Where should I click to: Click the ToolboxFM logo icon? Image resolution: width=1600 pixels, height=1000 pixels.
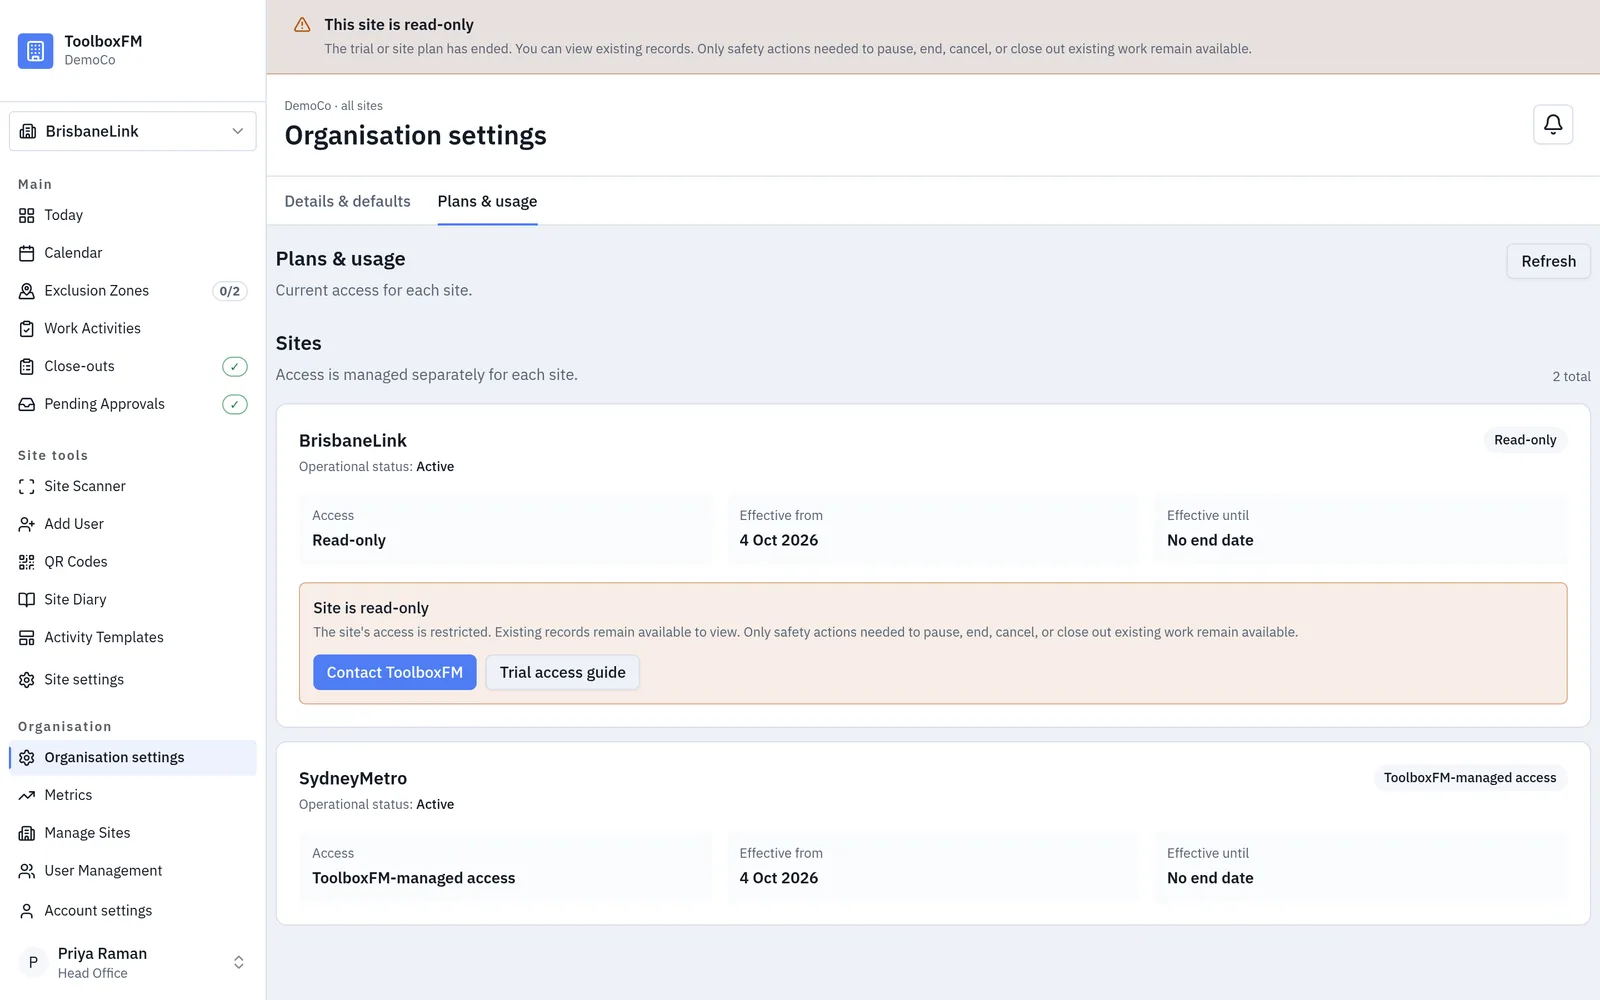pyautogui.click(x=35, y=50)
